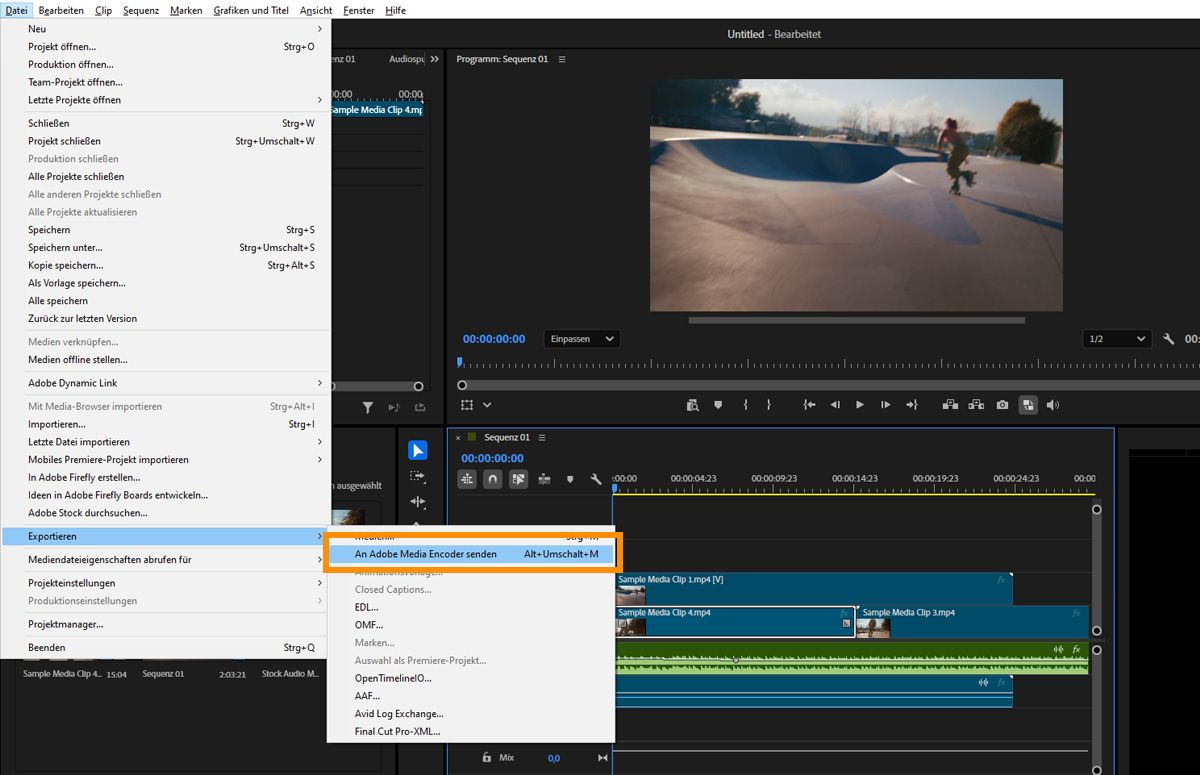Click export share icon in source panel
This screenshot has width=1200, height=775.
[419, 407]
